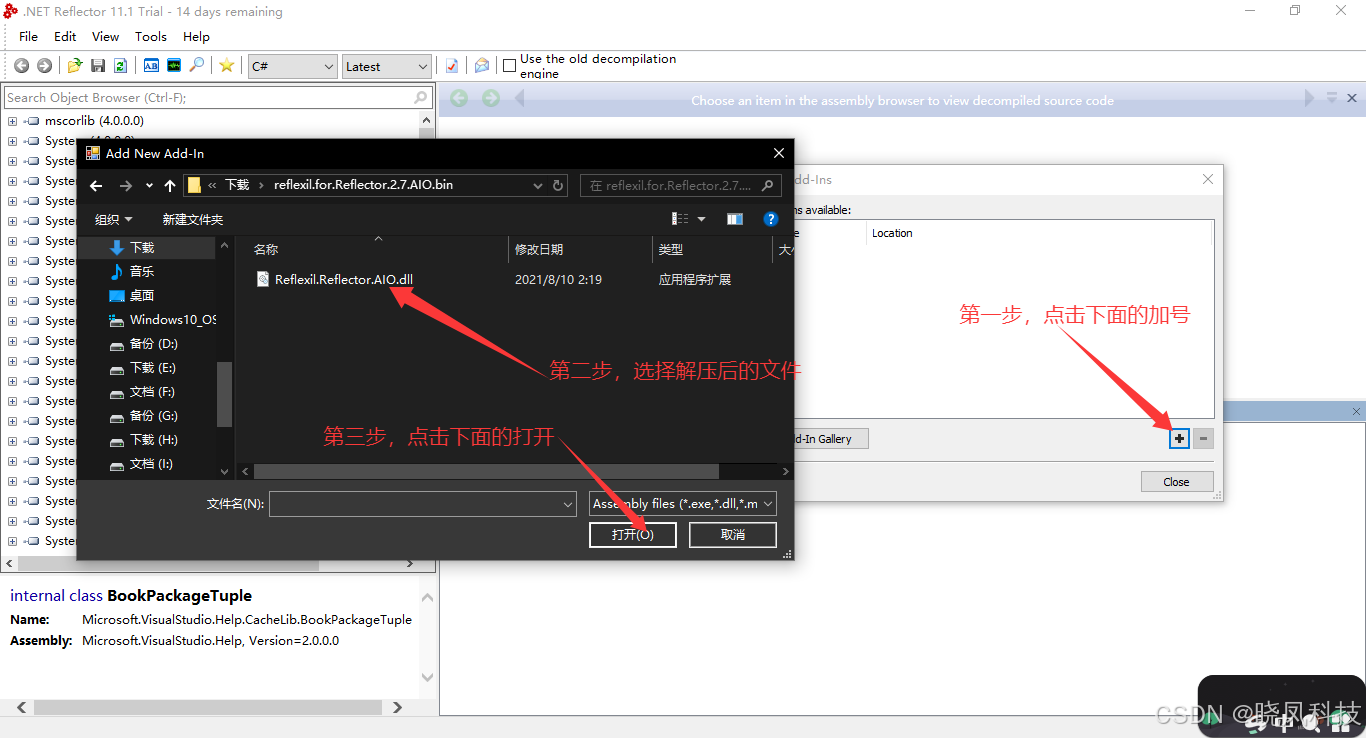1366x738 pixels.
Task: Click the Location column header in Add-Ins
Action: pyautogui.click(x=892, y=233)
